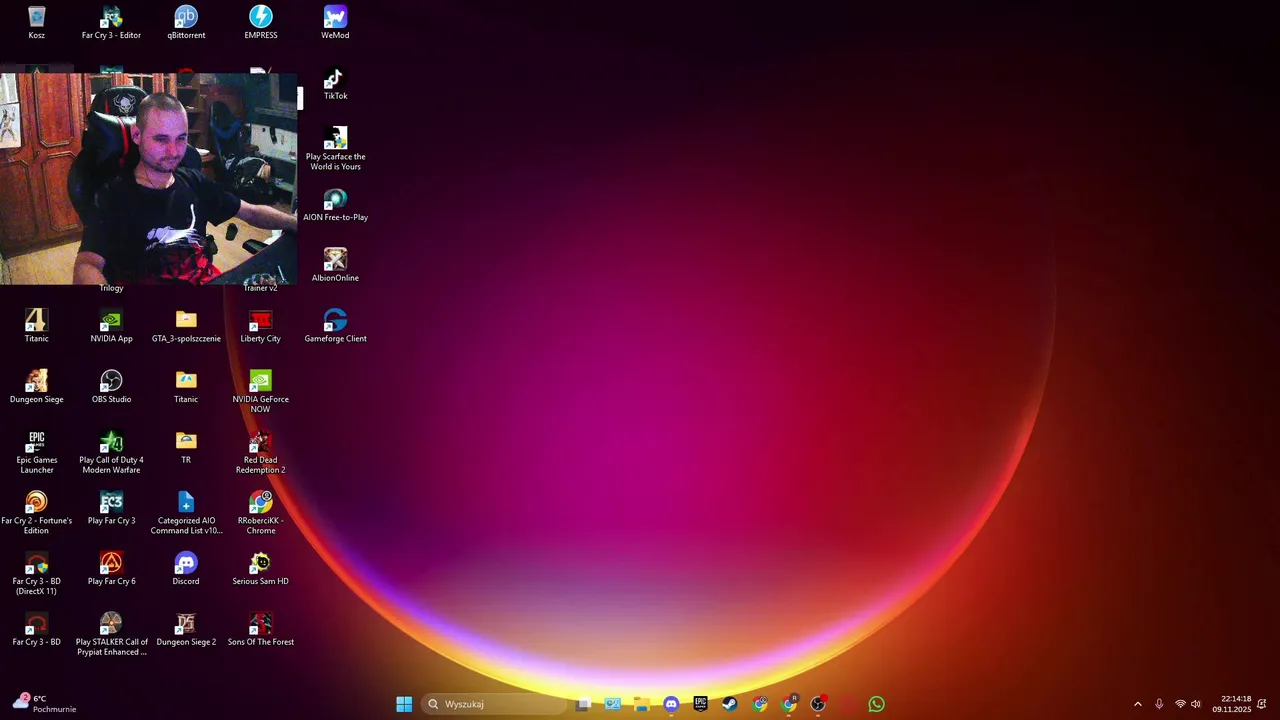Open the Titanic folder icon

186,387
